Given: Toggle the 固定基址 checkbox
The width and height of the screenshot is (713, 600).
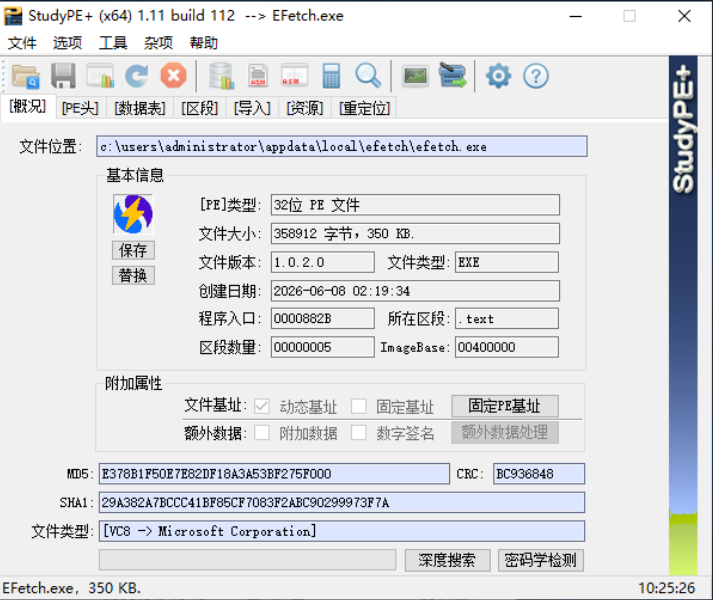Looking at the screenshot, I should coord(358,406).
